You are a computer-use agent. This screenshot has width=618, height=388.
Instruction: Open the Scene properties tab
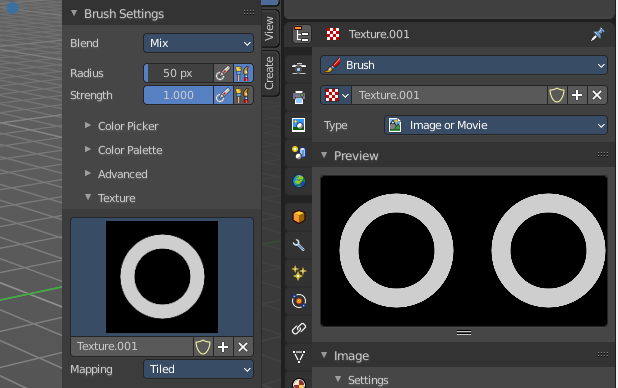299,153
